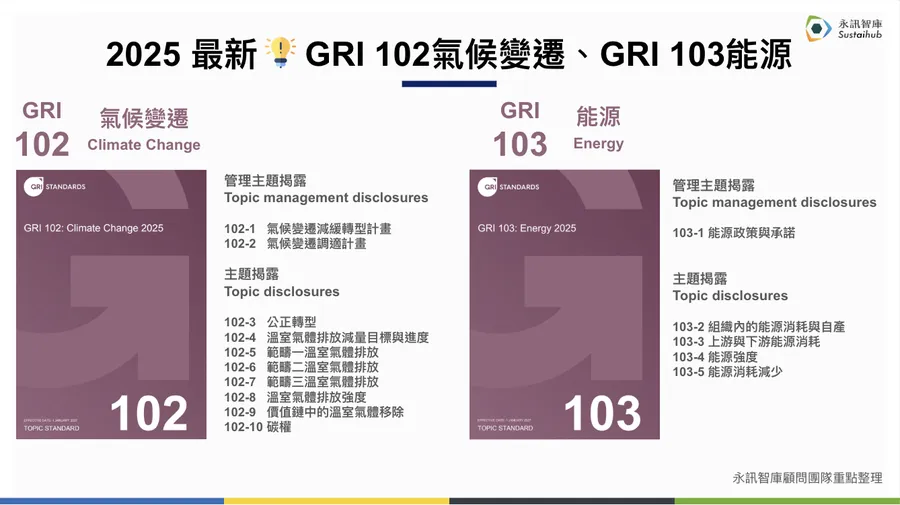Screen dimensions: 900x505
Task: Click the 永訊智庫 Sustaihub brand name
Action: (x=860, y=29)
